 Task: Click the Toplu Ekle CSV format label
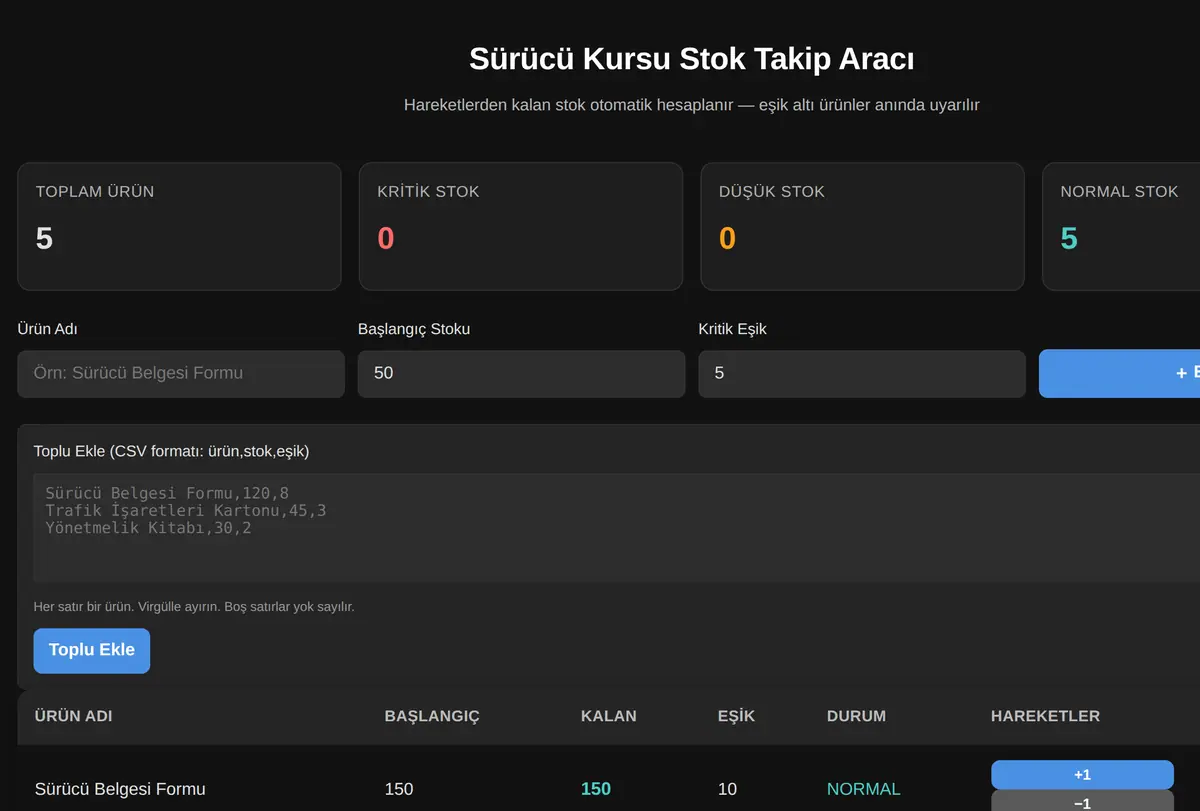click(x=171, y=451)
